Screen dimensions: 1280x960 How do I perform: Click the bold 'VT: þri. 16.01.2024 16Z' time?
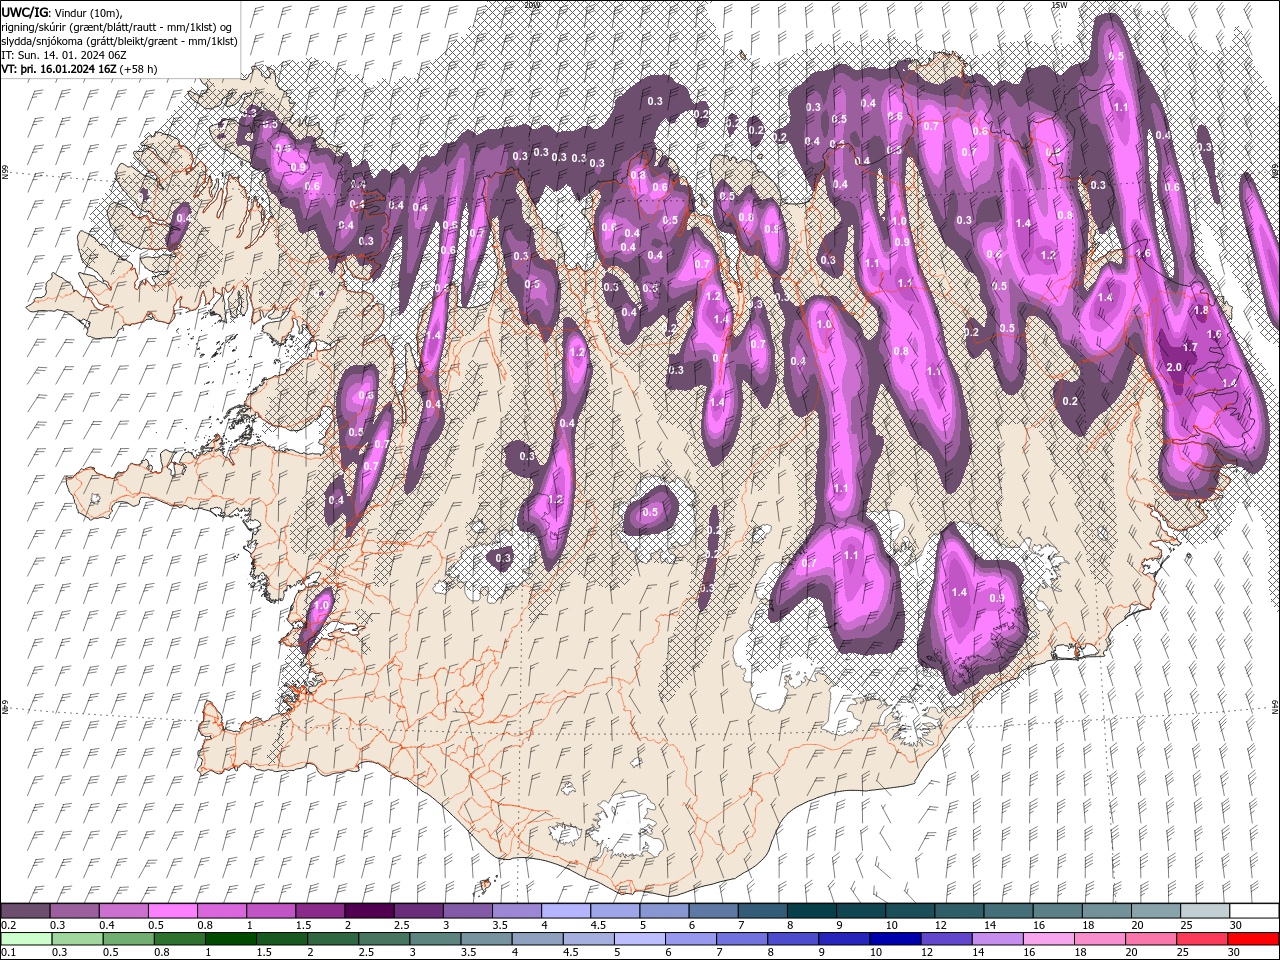click(59, 69)
